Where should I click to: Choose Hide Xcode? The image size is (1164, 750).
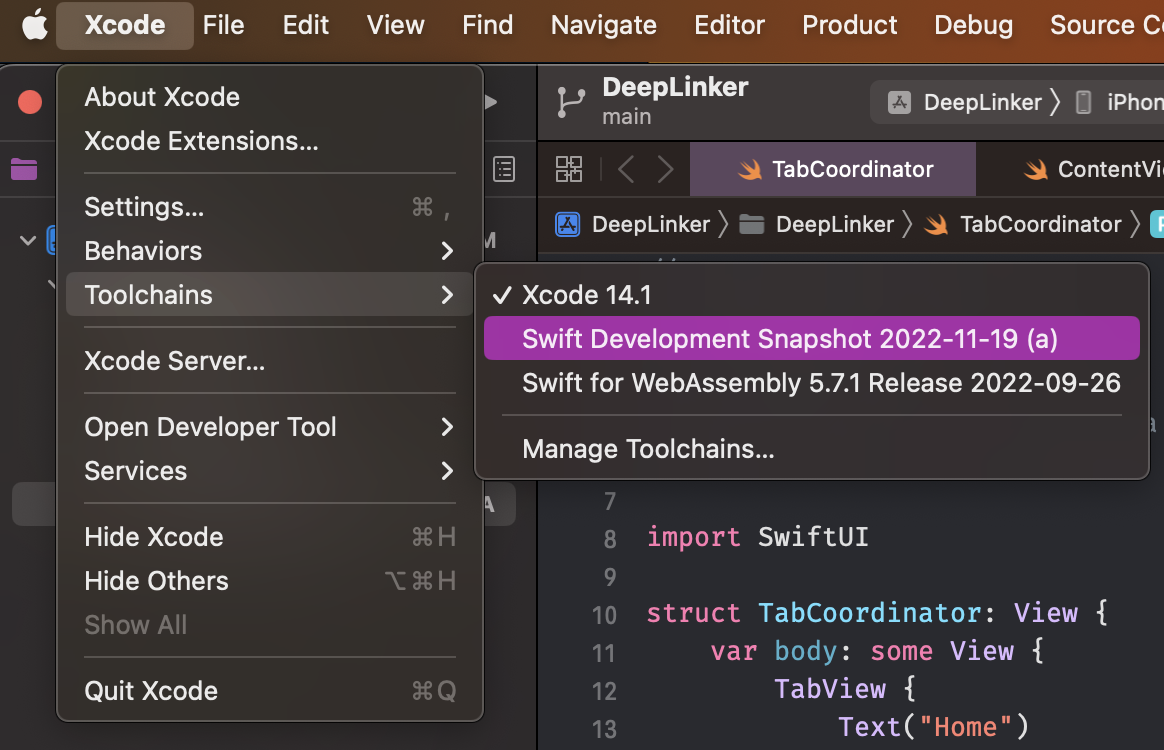[x=269, y=537]
